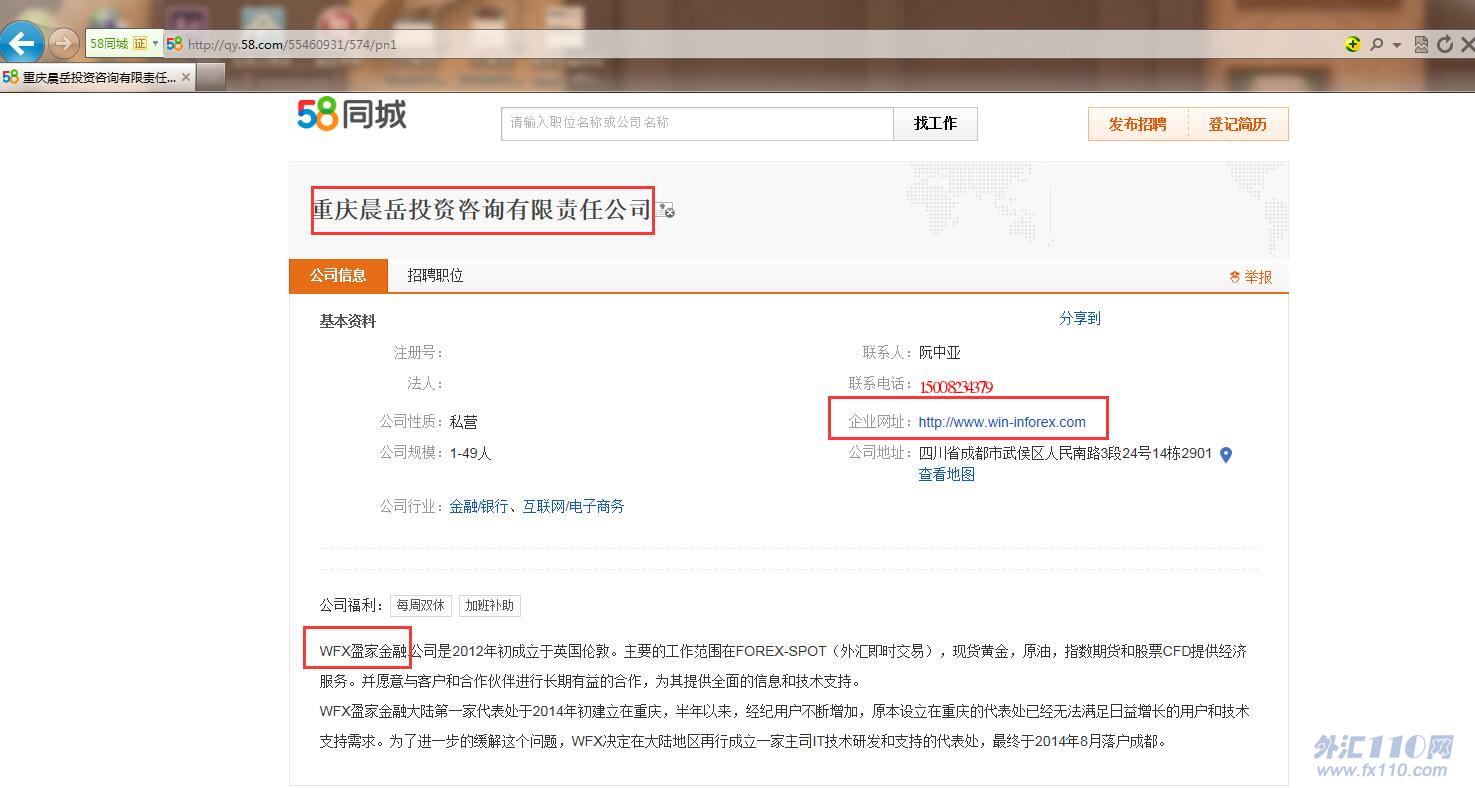Click the 360 green plus icon in address bar
This screenshot has height=788, width=1475.
coord(1353,44)
